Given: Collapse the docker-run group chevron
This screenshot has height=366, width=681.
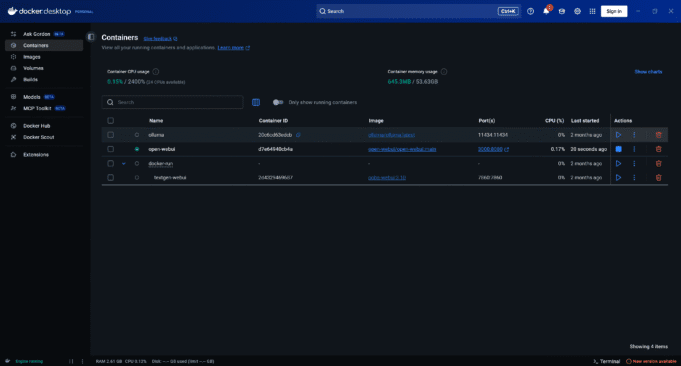Looking at the screenshot, I should (124, 164).
